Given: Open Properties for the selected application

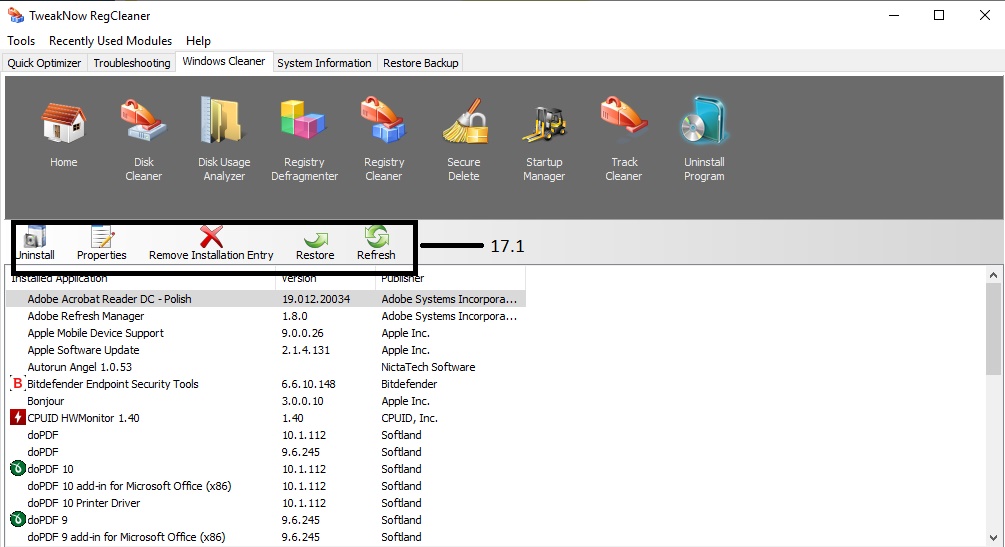Looking at the screenshot, I should click(x=101, y=244).
